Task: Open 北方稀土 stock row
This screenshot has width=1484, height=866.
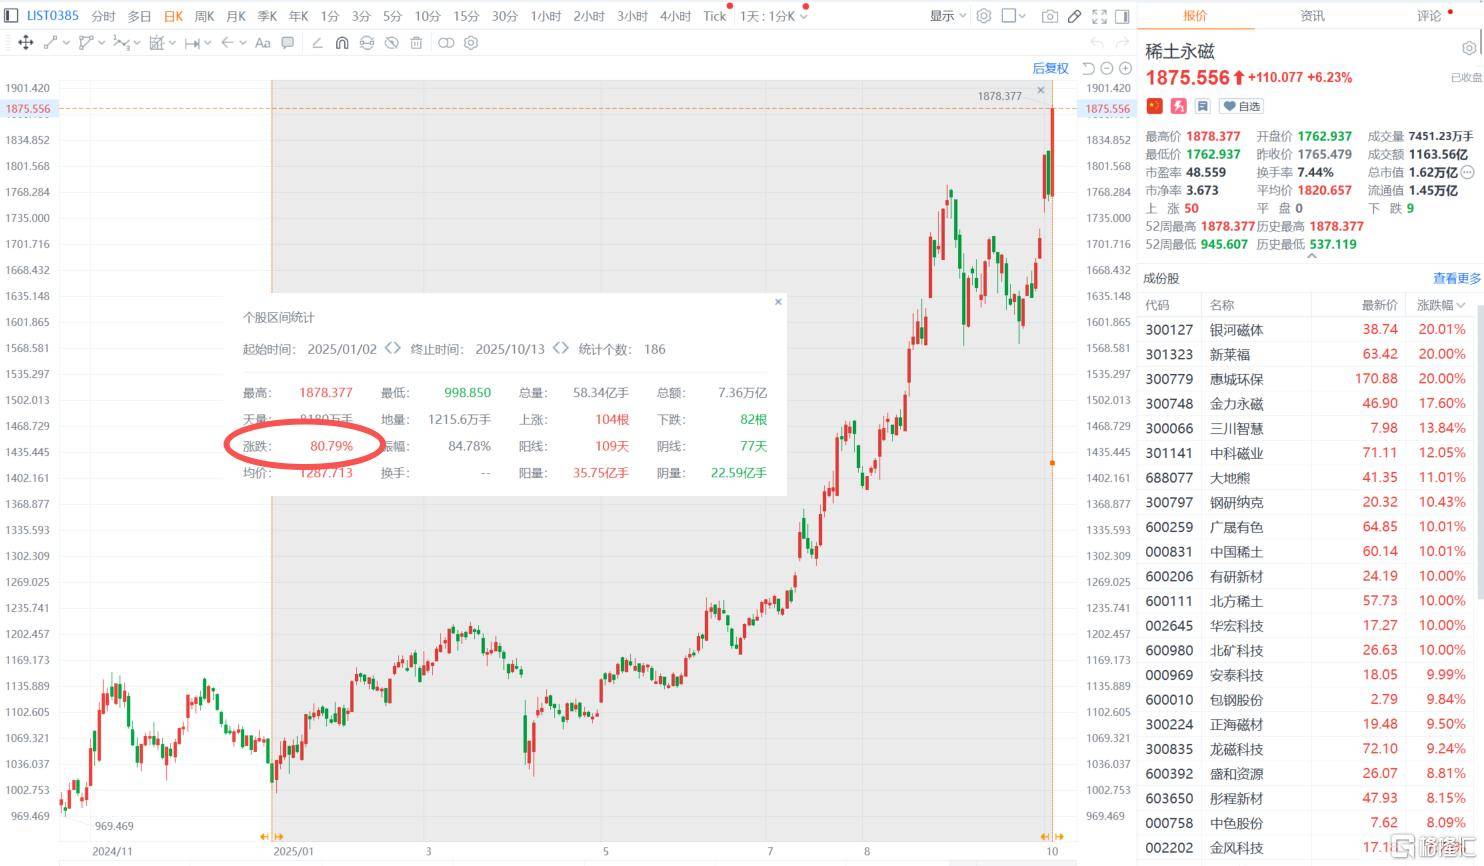Action: pyautogui.click(x=1310, y=601)
